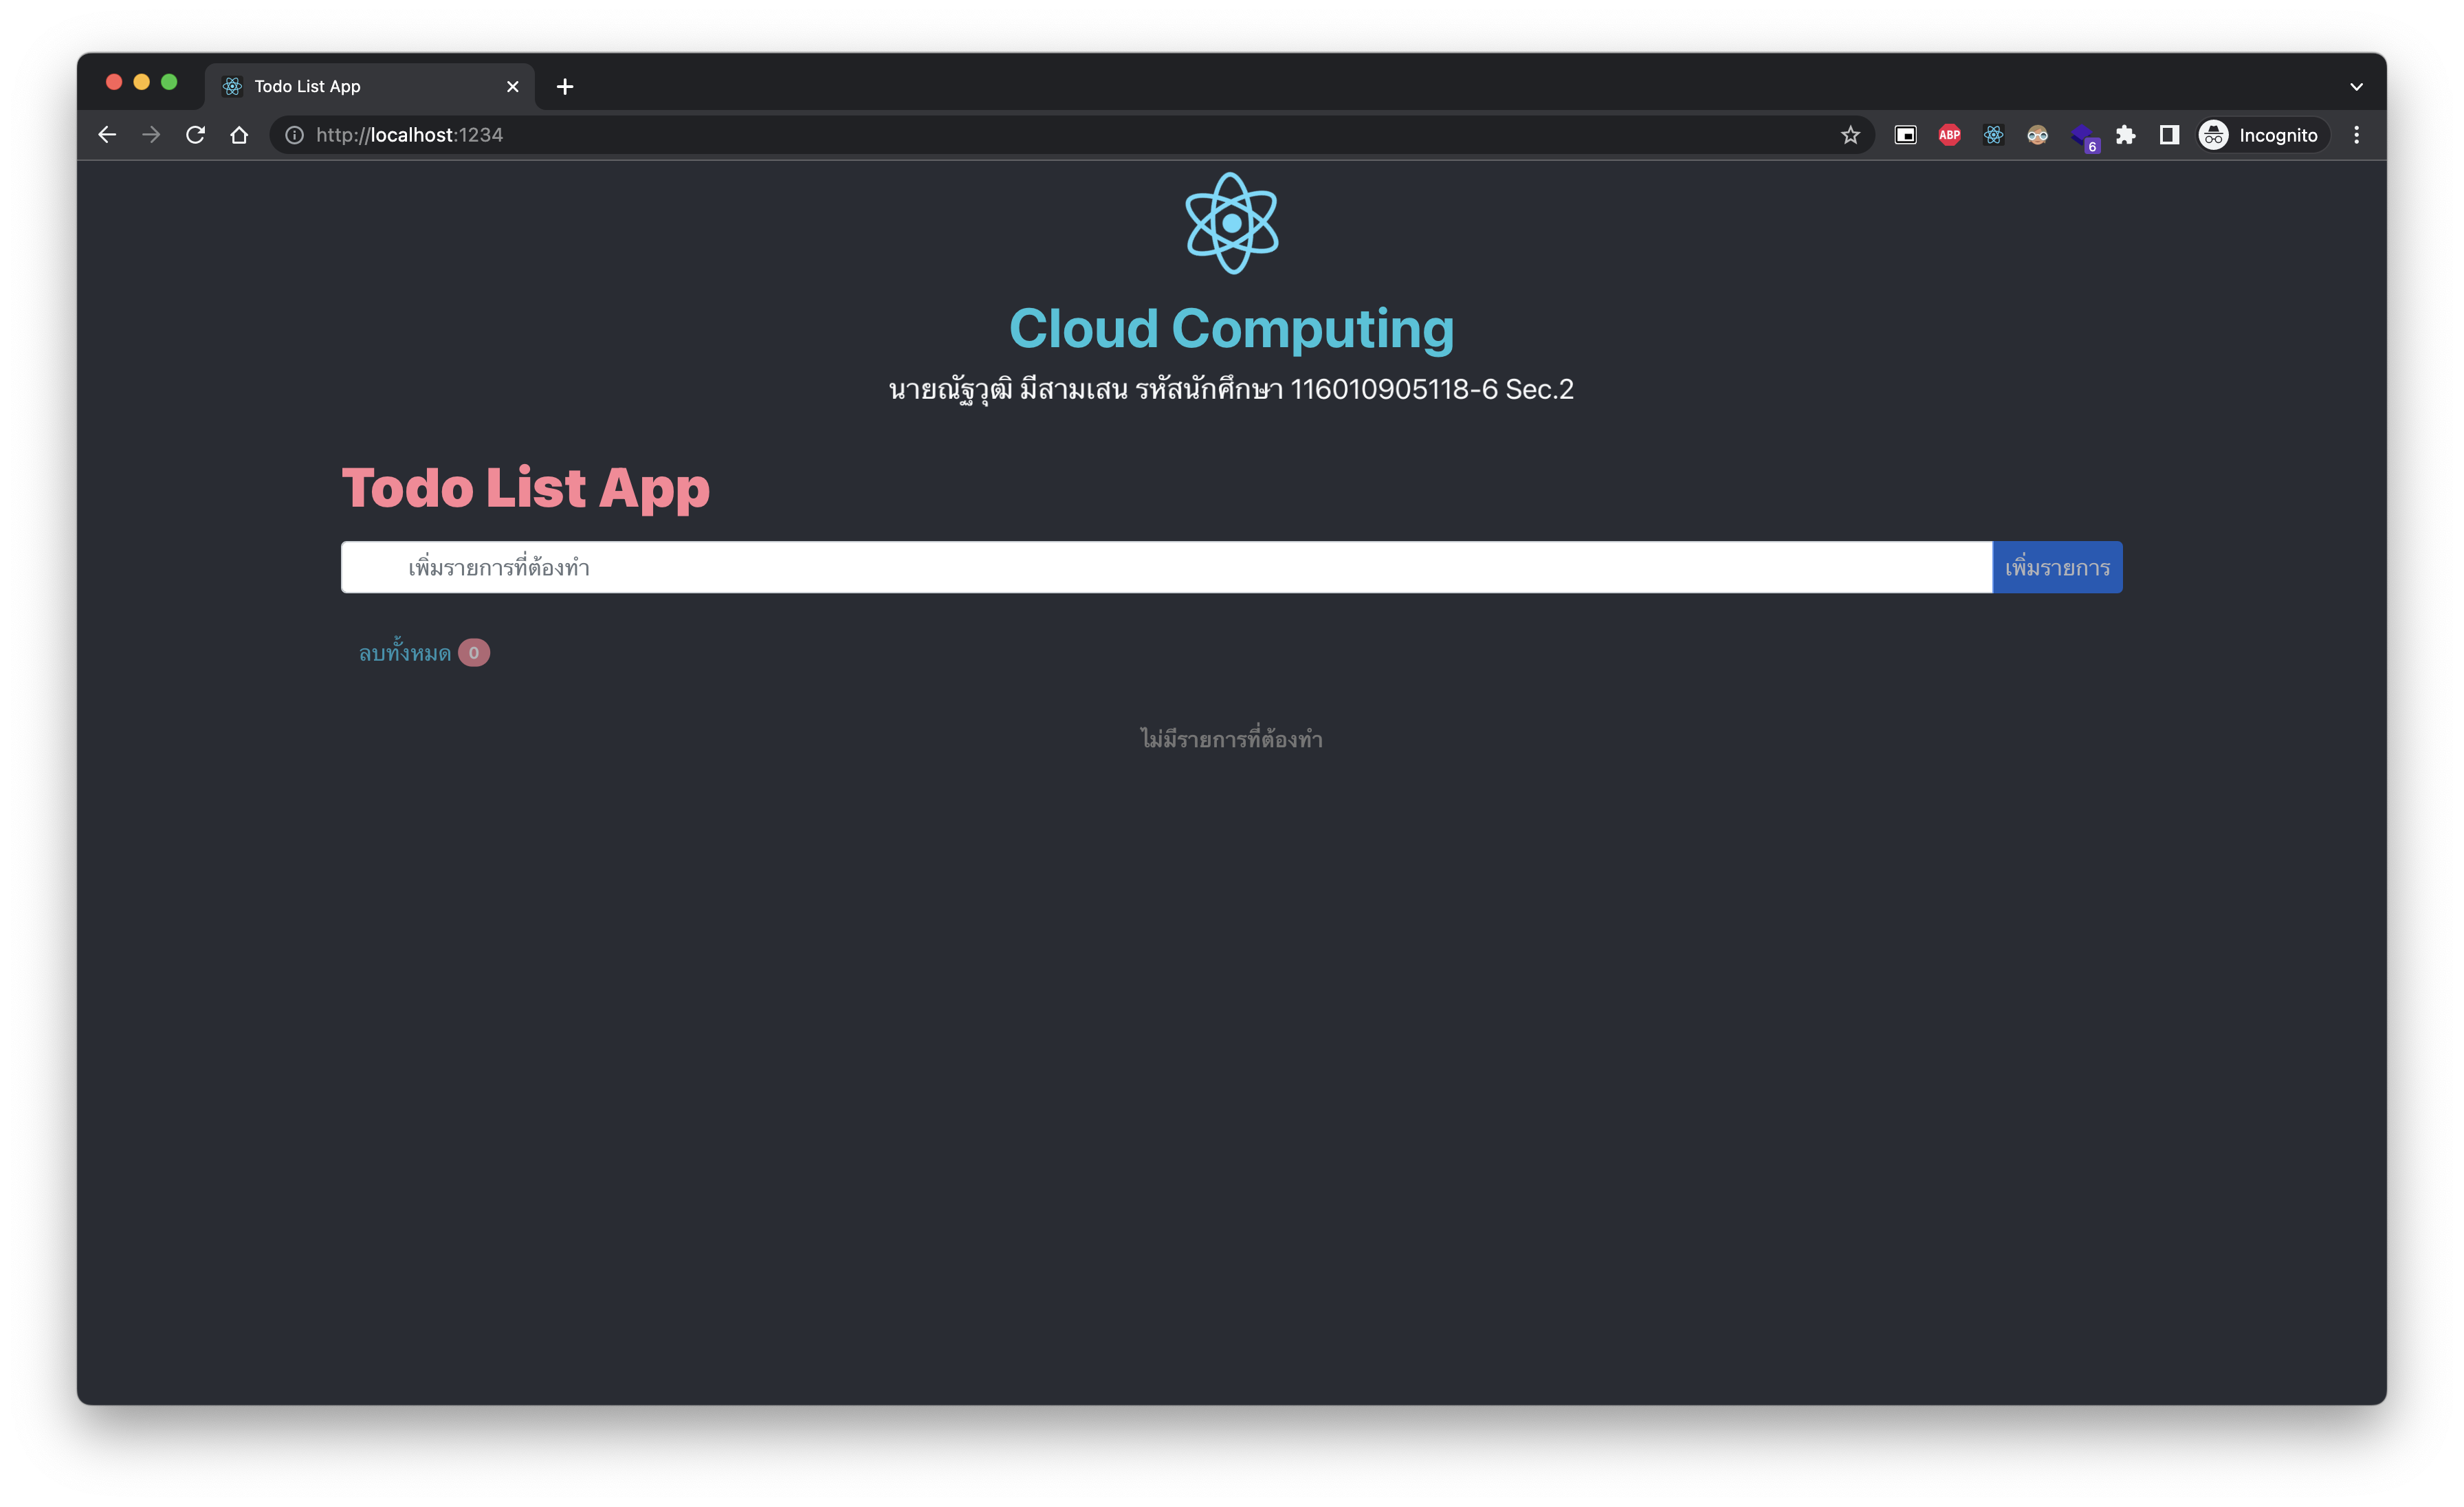Screen dimensions: 2464x1507
Task: Click the browser sidebar icon
Action: click(2168, 134)
